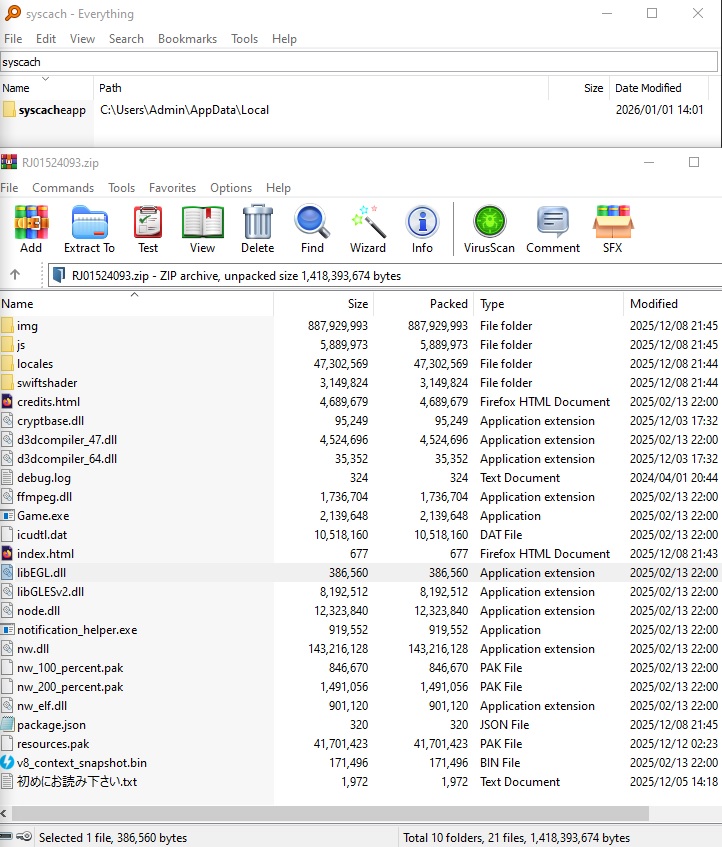
Task: Open the Favorites menu in WinRAR
Action: [x=172, y=188]
